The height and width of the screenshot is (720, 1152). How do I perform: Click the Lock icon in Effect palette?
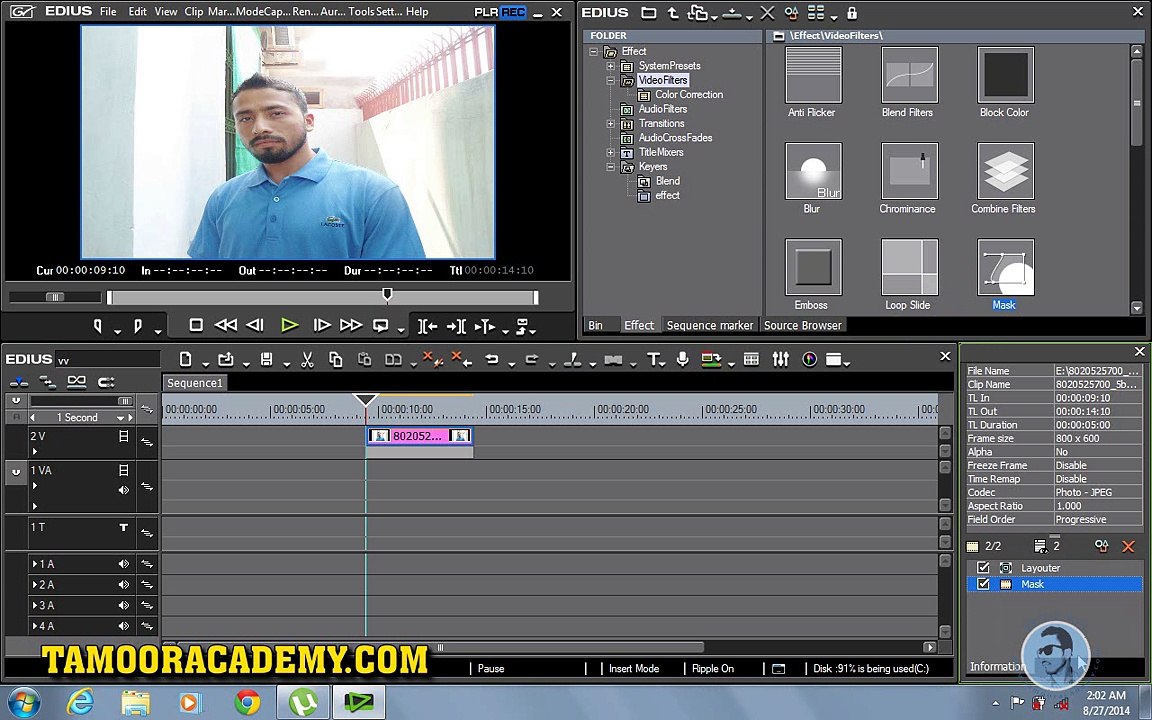tap(852, 12)
